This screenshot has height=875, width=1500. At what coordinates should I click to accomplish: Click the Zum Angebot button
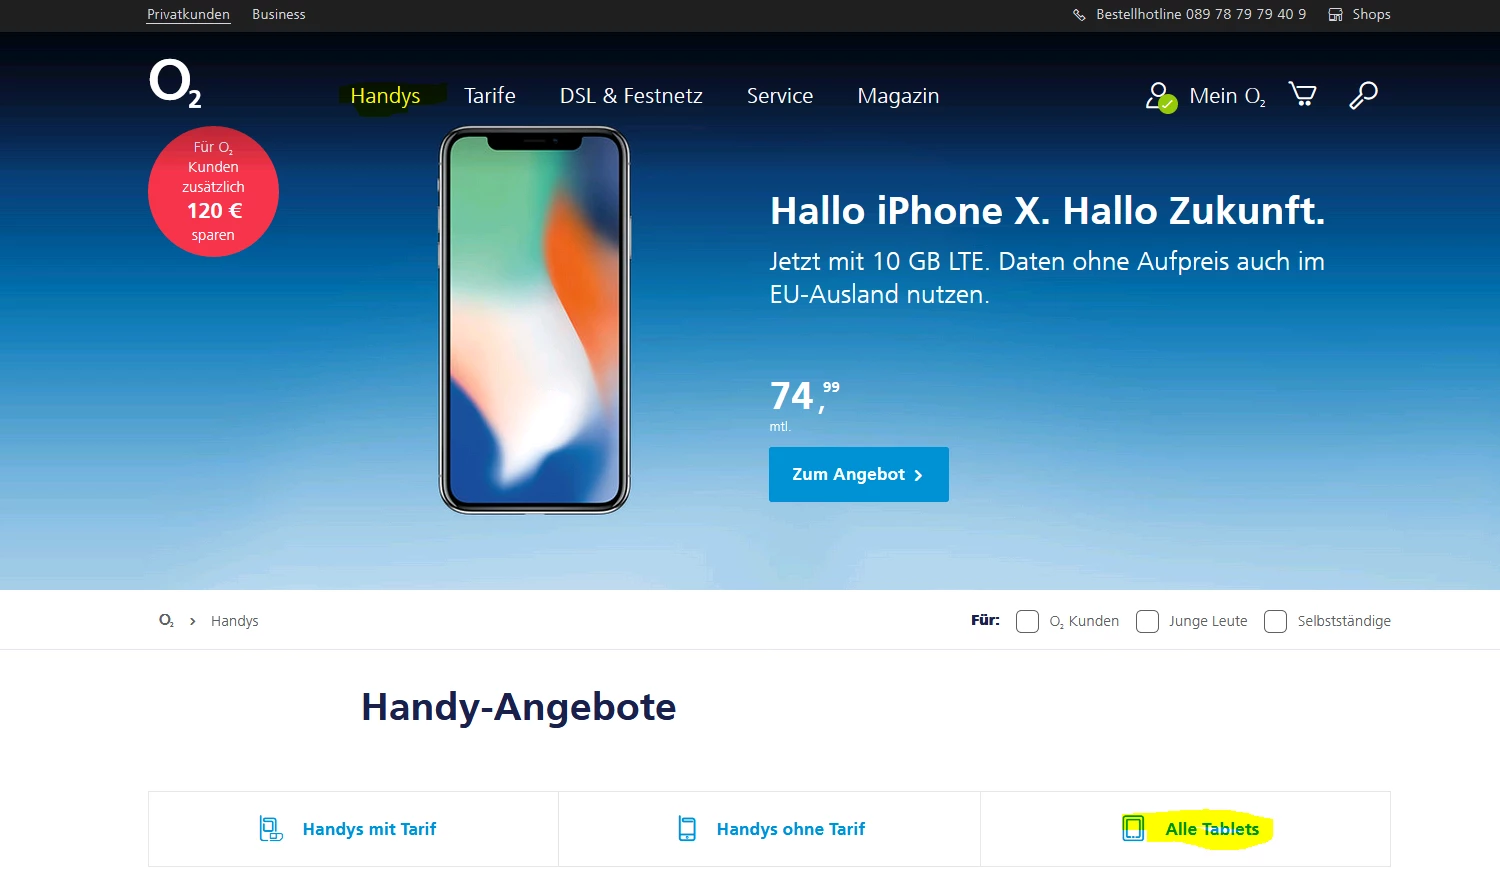(859, 474)
